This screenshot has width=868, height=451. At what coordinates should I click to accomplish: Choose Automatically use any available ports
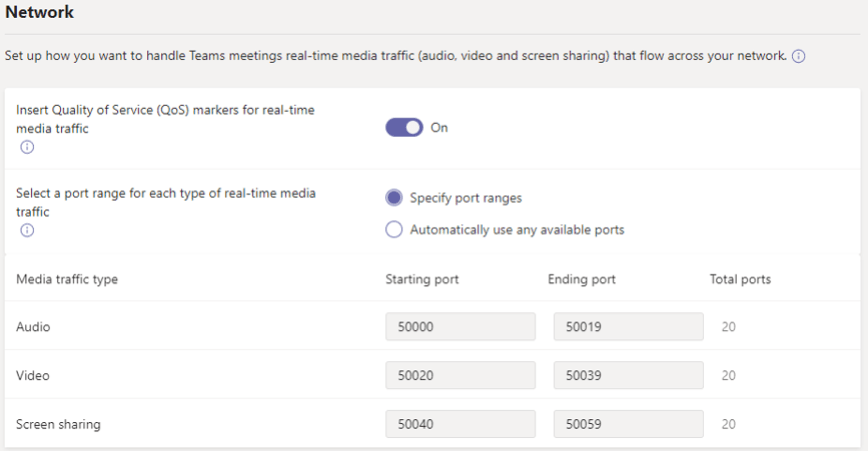(x=394, y=230)
